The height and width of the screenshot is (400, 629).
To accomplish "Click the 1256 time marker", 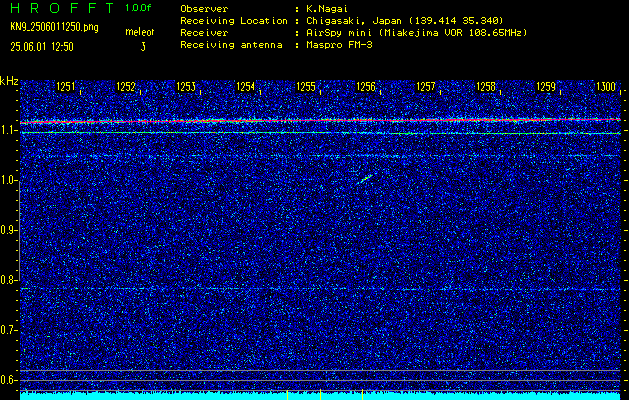I will (x=366, y=87).
